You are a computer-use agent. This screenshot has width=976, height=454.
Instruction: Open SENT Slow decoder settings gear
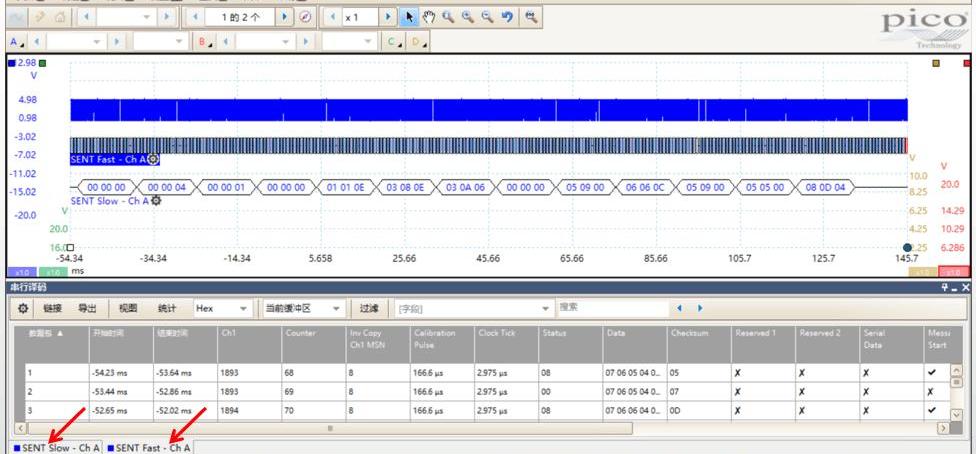coord(156,201)
